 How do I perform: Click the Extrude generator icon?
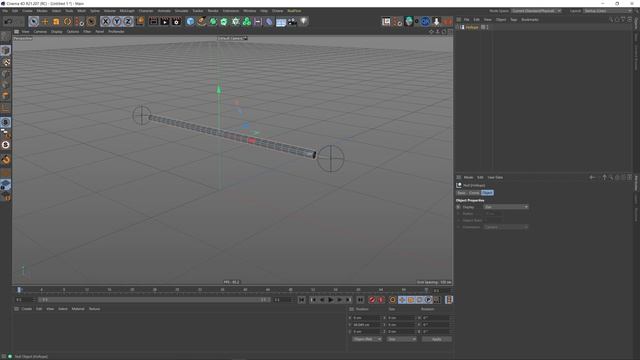(x=224, y=21)
